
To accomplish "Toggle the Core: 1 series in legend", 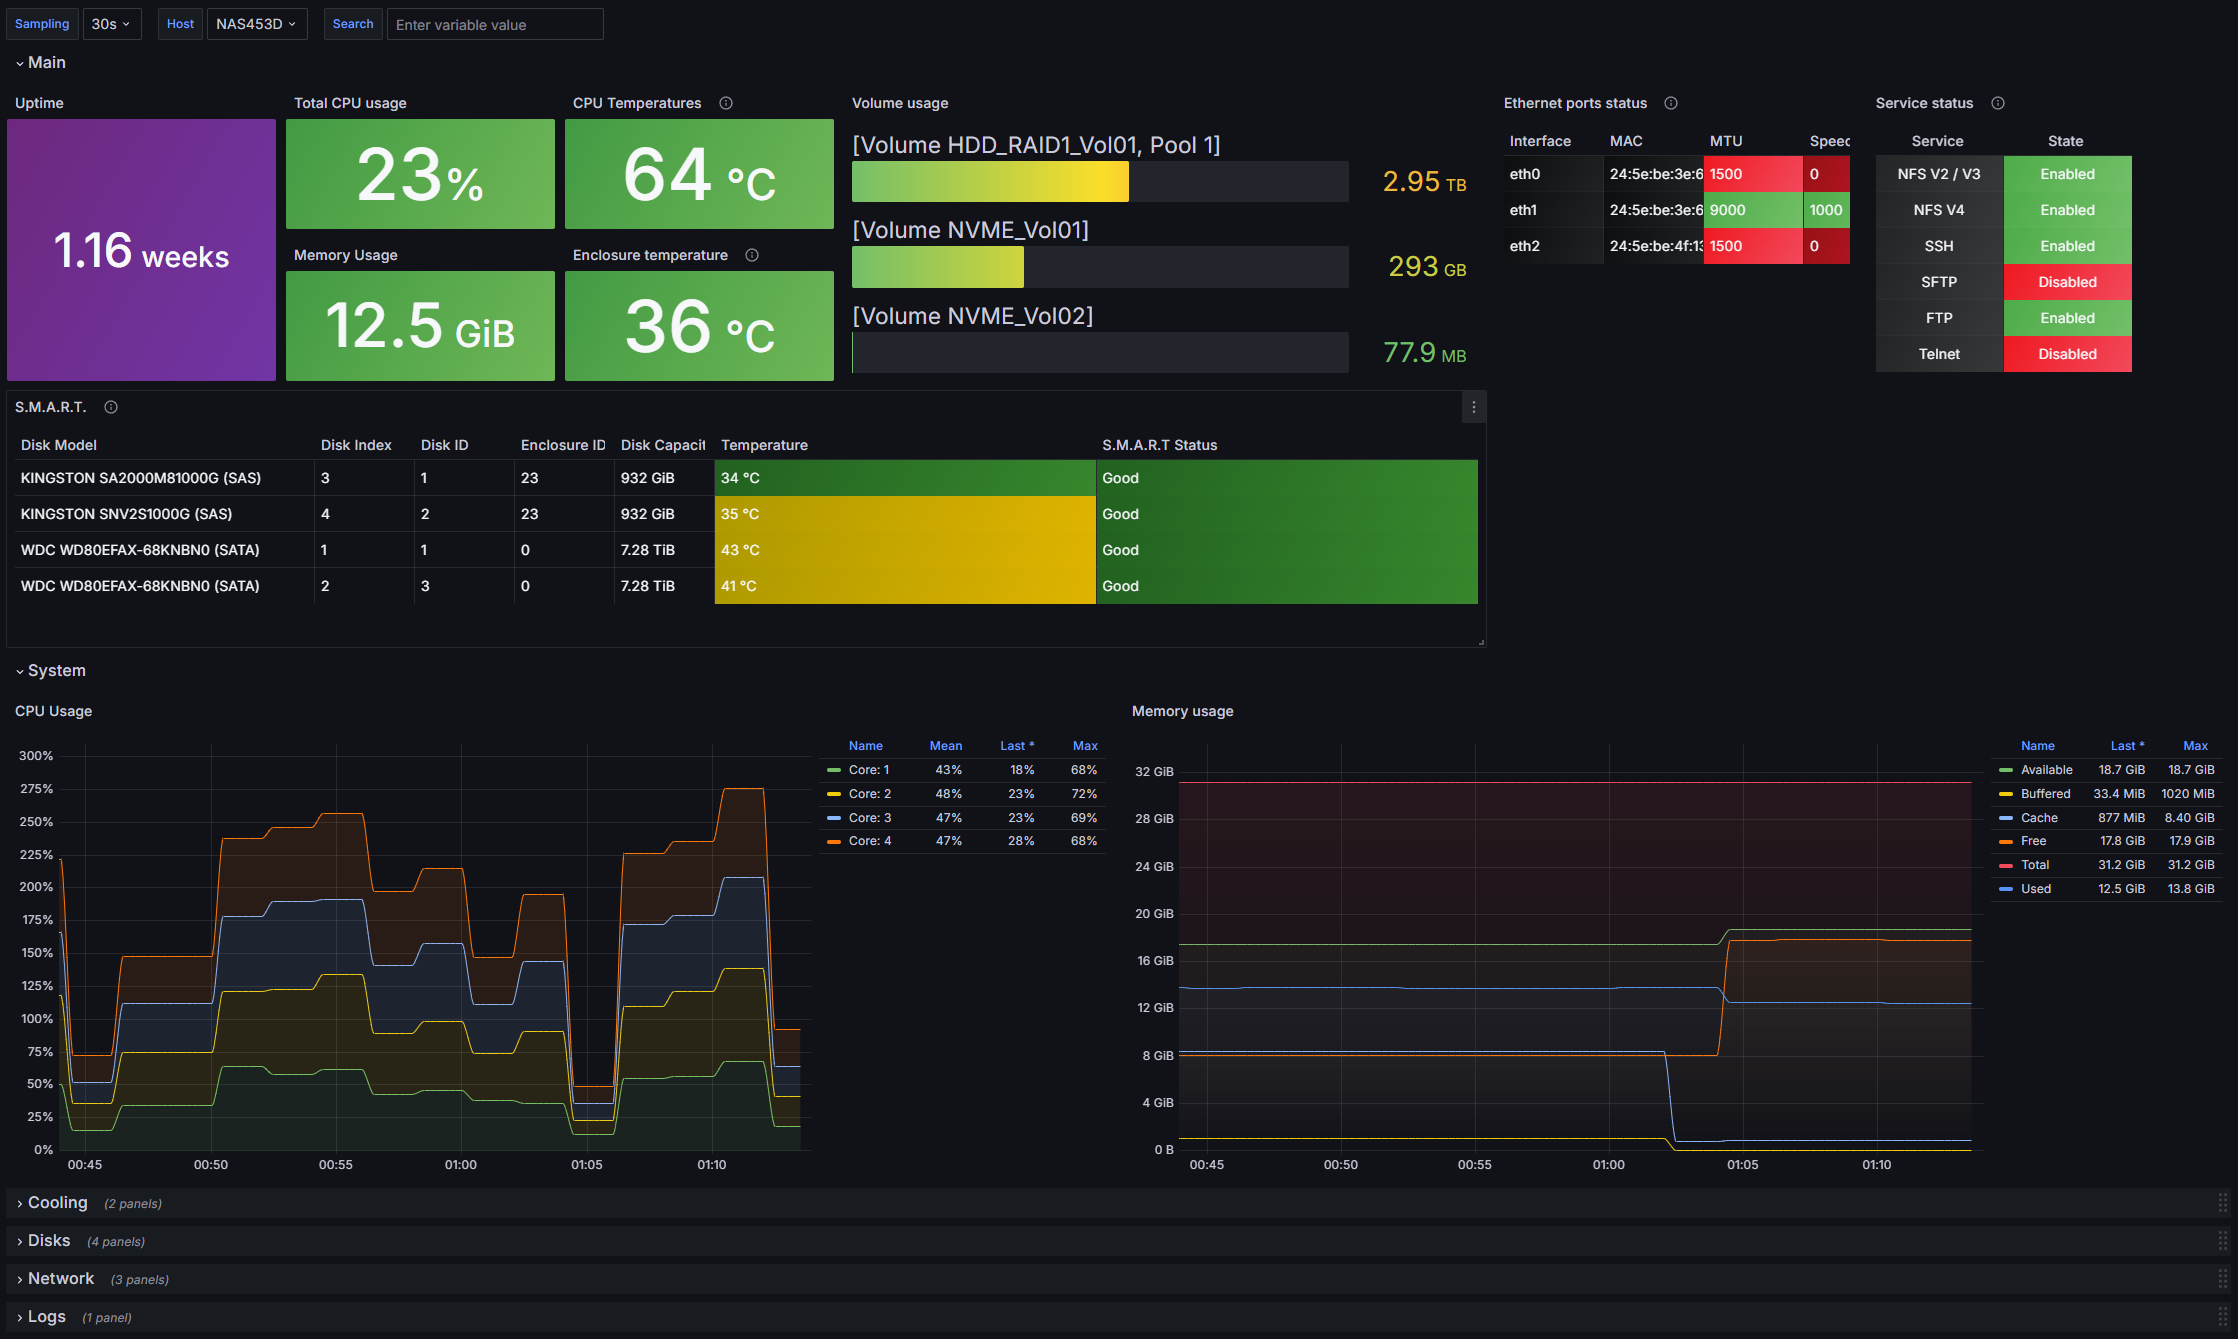I will coord(868,770).
